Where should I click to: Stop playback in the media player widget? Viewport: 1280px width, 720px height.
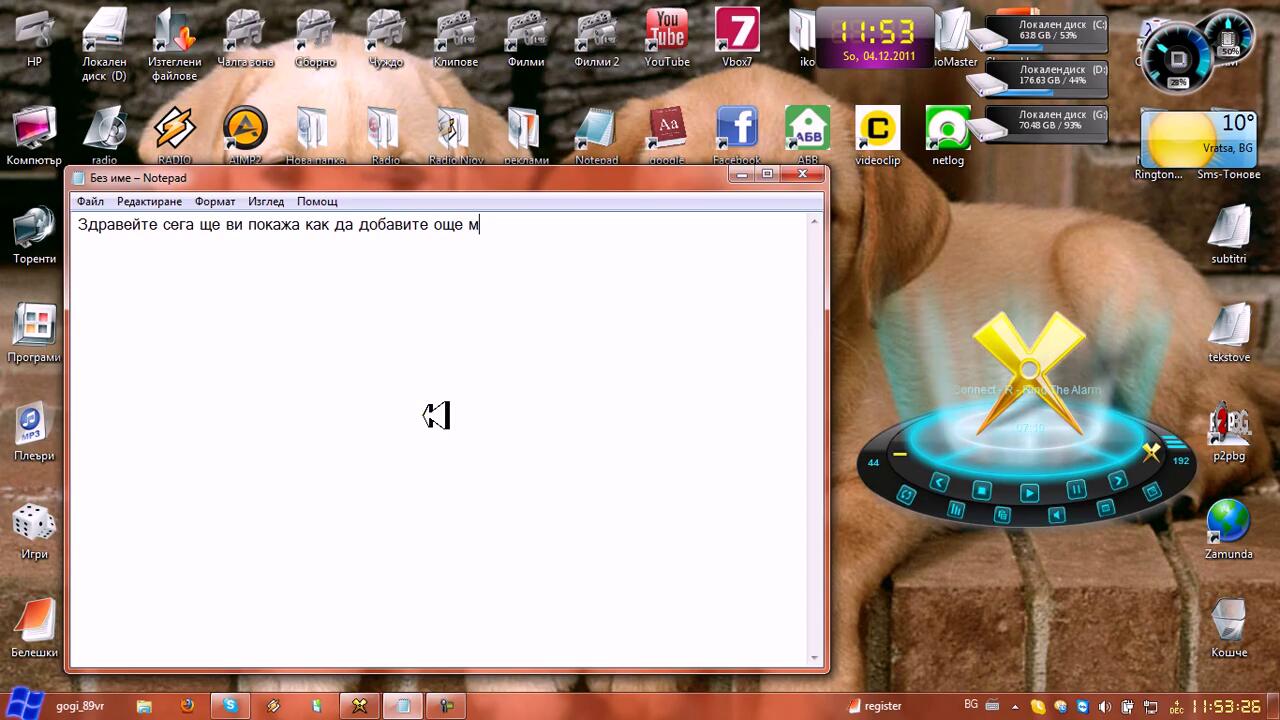982,490
